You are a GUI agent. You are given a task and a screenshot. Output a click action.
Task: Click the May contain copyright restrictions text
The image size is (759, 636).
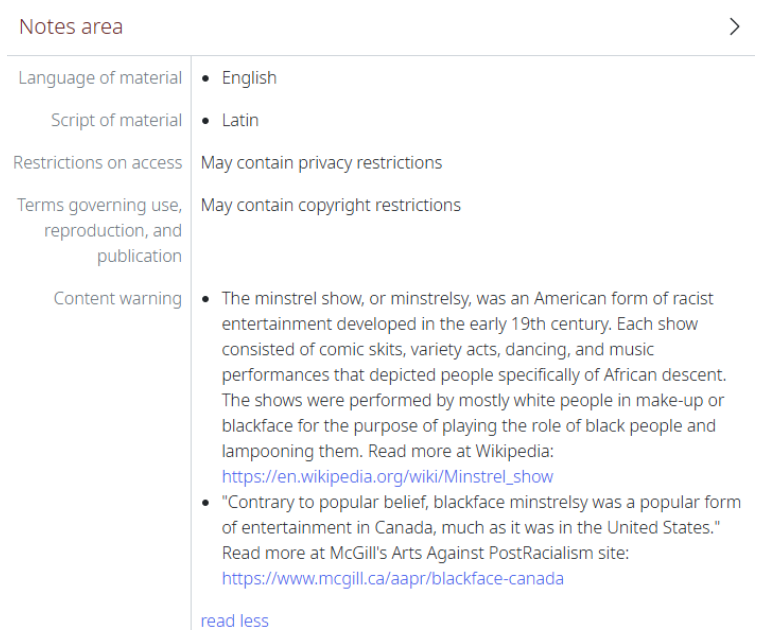click(331, 205)
